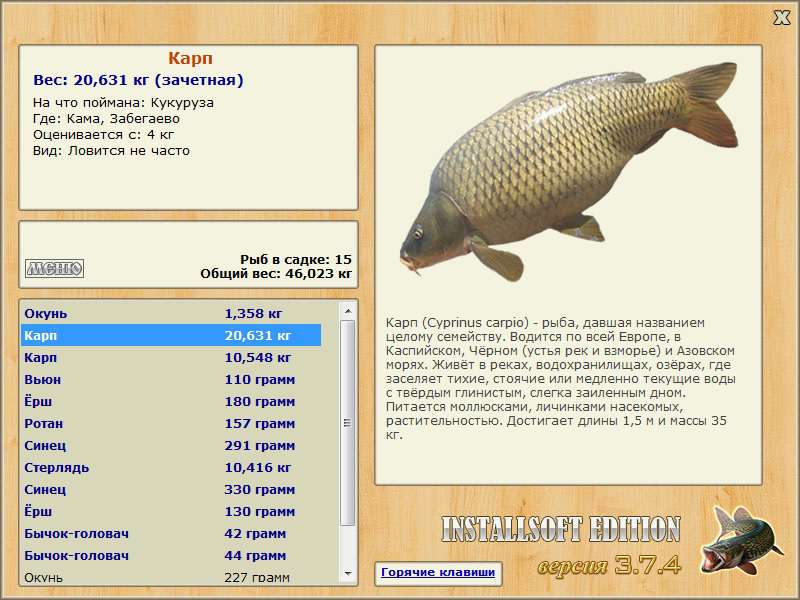Select Окунь 1,358 кг in the list
Screen dimensions: 800x600
pos(170,313)
